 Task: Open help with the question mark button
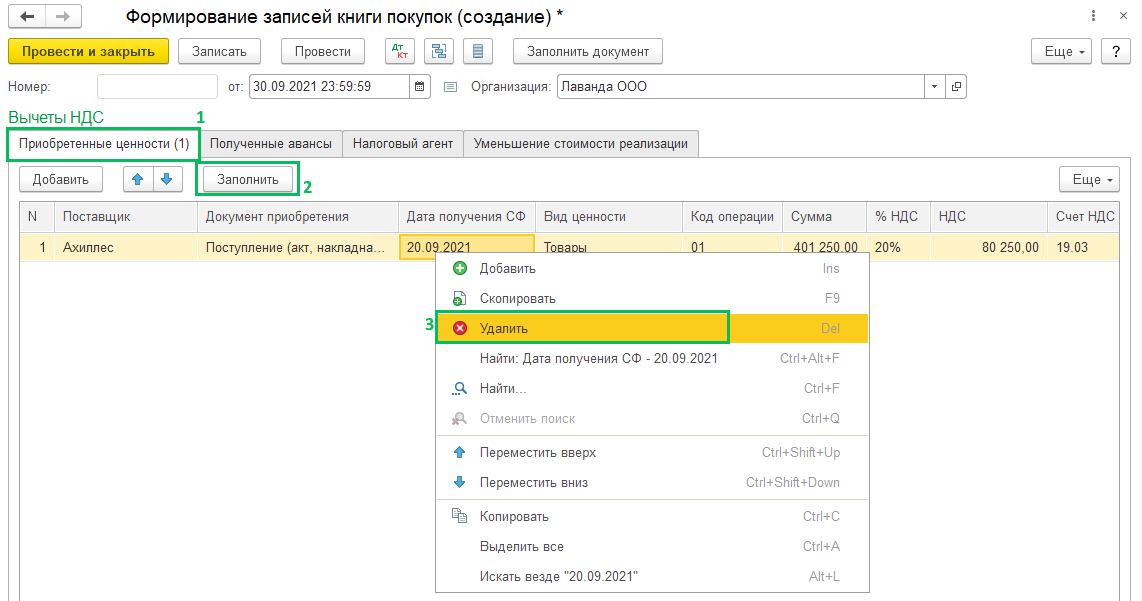click(1115, 51)
